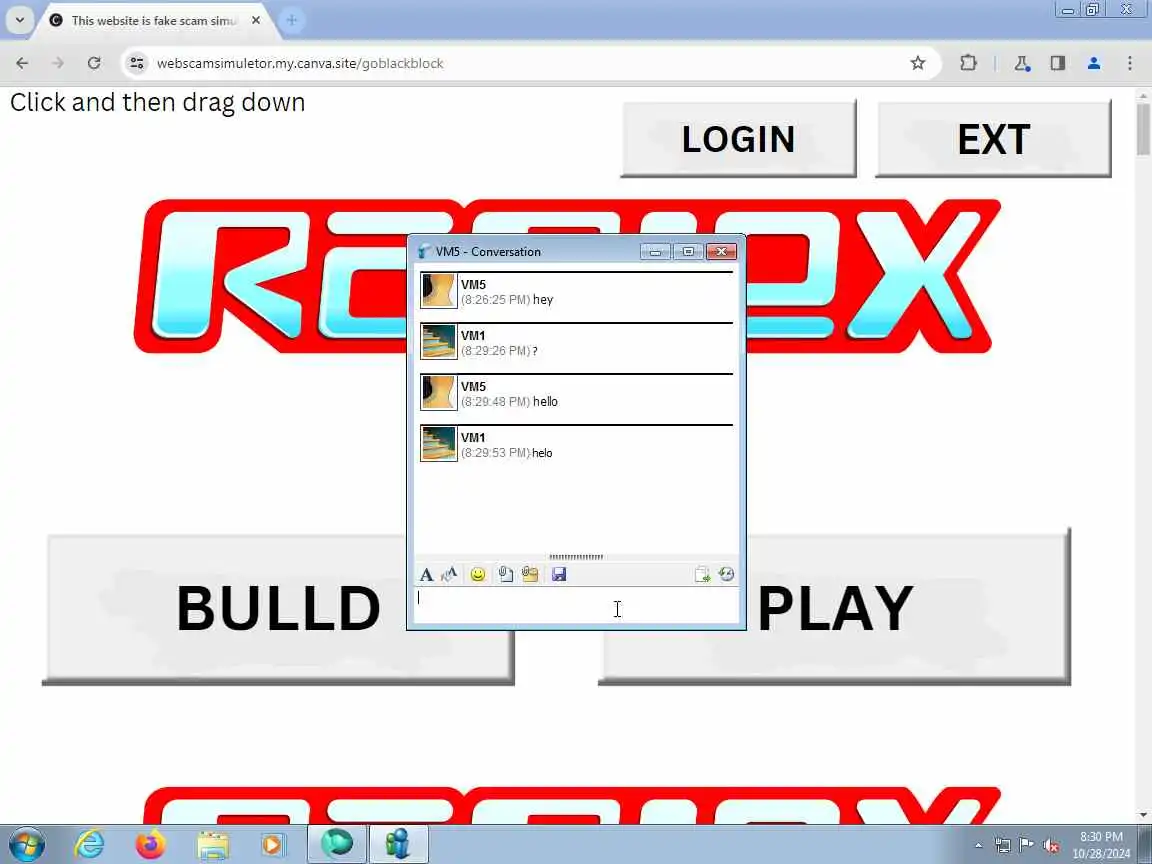Click the network icon in system tray
1152x864 pixels.
coord(1002,846)
